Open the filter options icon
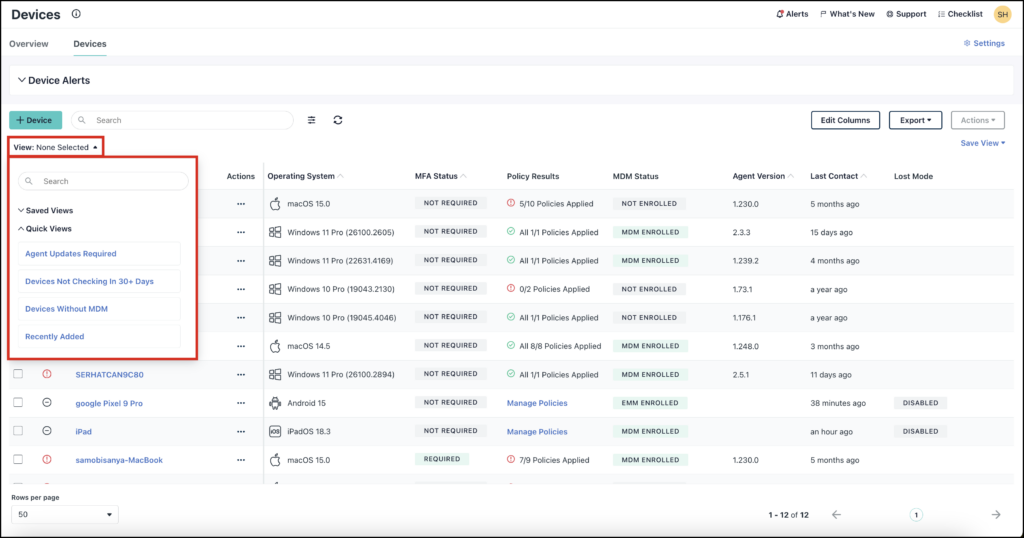 (x=311, y=120)
